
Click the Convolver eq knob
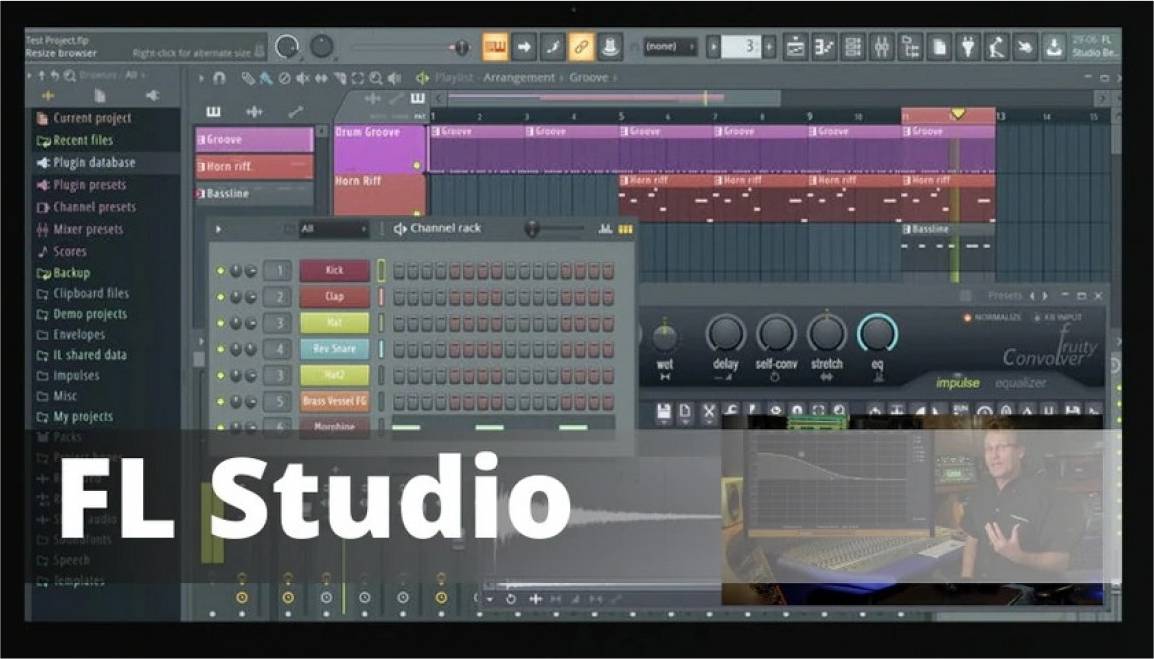877,334
